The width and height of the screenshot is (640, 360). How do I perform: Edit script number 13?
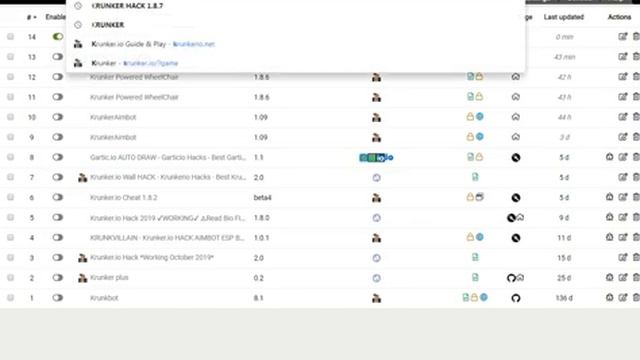click(x=622, y=57)
